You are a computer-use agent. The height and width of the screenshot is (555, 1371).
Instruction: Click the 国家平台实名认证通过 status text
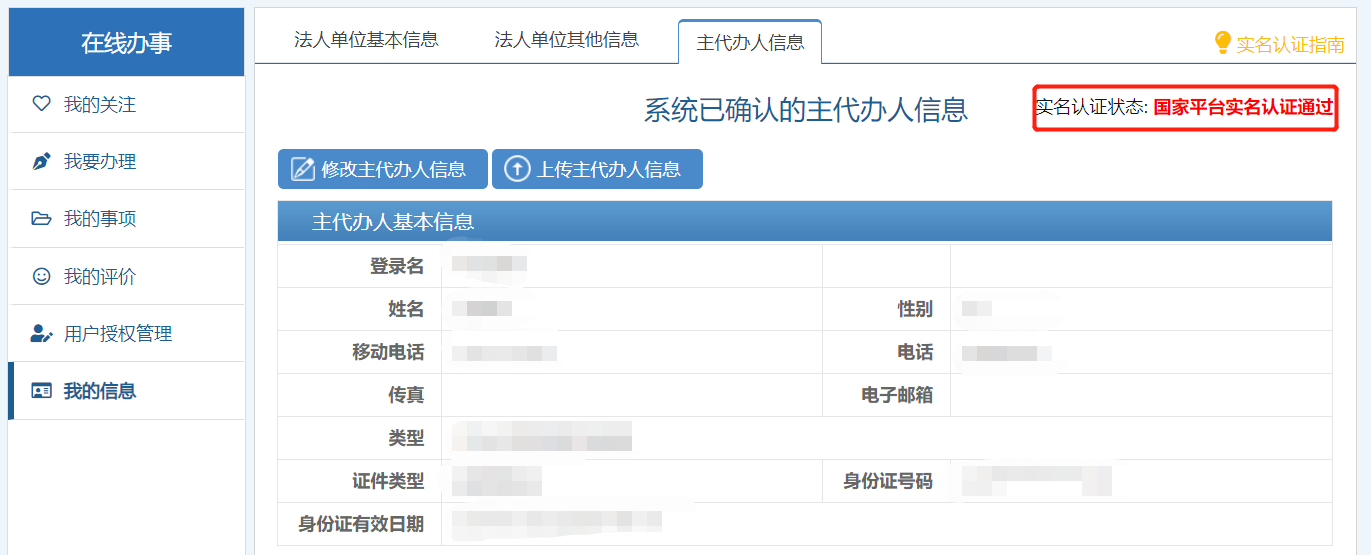pos(1243,108)
